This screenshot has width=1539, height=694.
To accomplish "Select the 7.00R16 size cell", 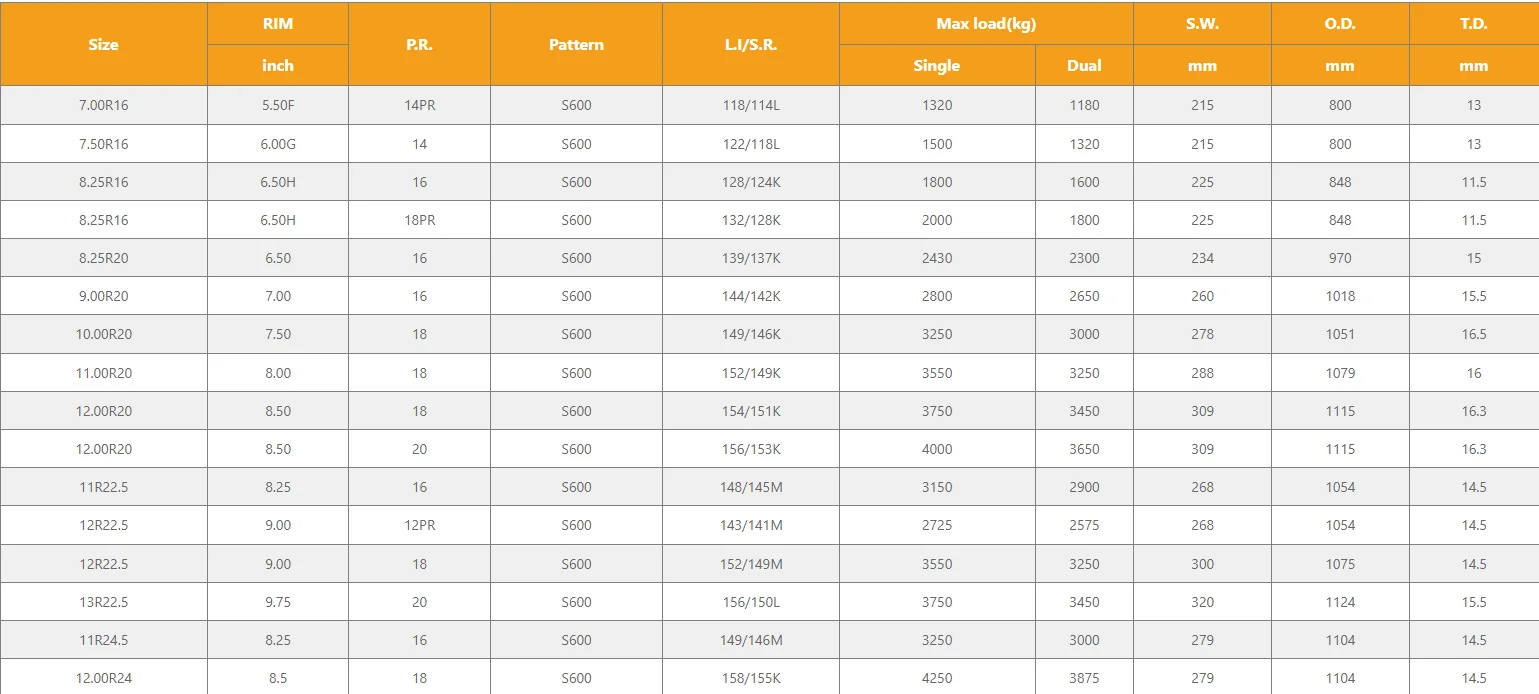I will [x=104, y=105].
